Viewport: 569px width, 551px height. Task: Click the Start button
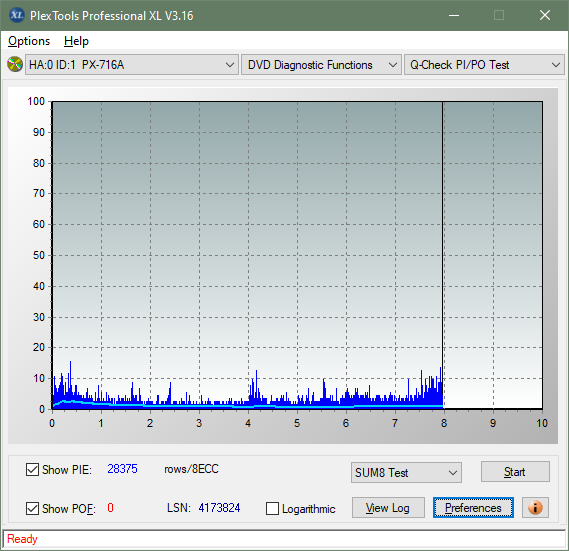click(515, 472)
